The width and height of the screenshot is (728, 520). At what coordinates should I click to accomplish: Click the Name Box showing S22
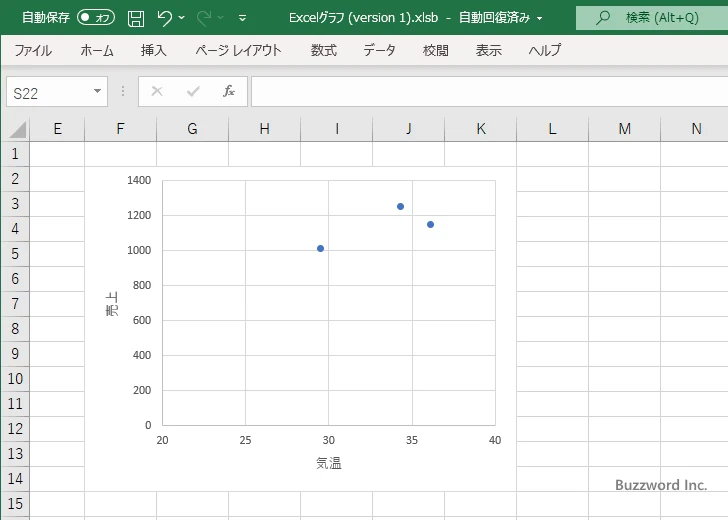click(x=48, y=92)
